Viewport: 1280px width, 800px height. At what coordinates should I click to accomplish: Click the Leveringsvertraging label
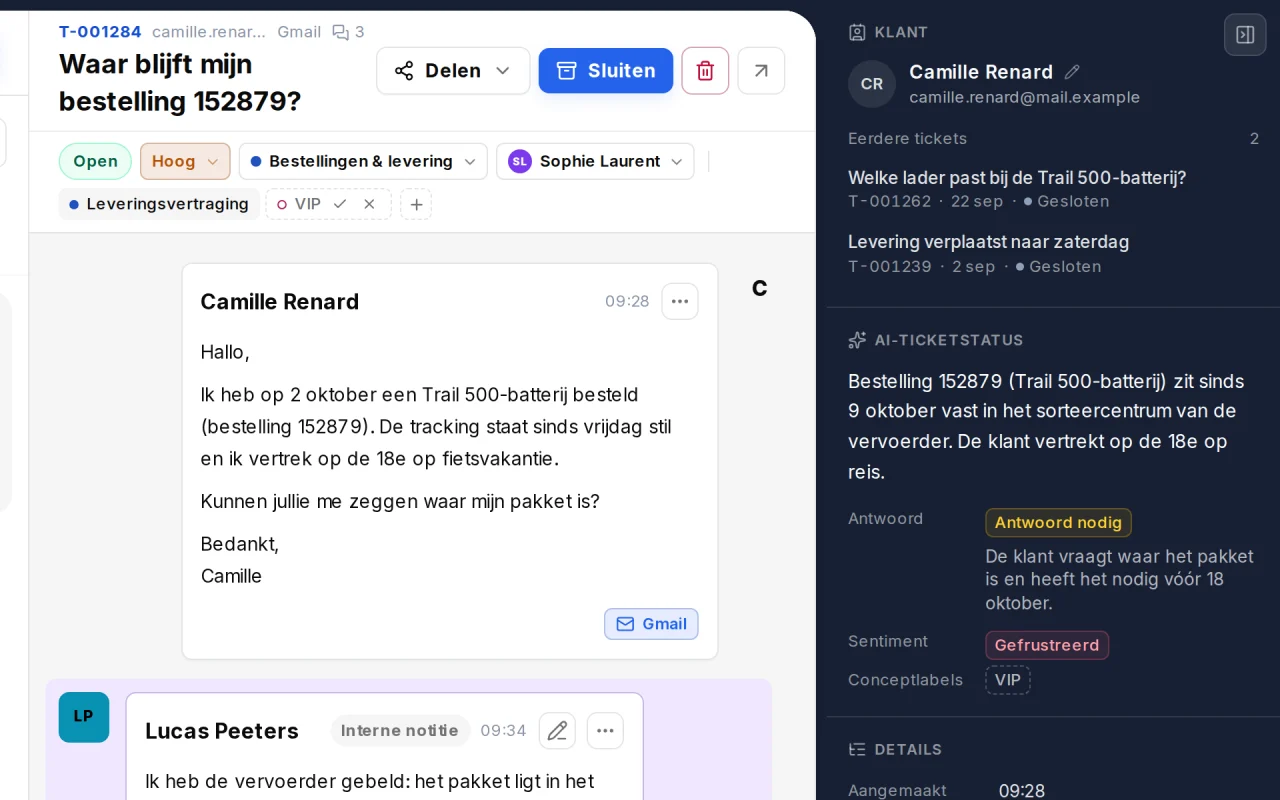point(159,204)
